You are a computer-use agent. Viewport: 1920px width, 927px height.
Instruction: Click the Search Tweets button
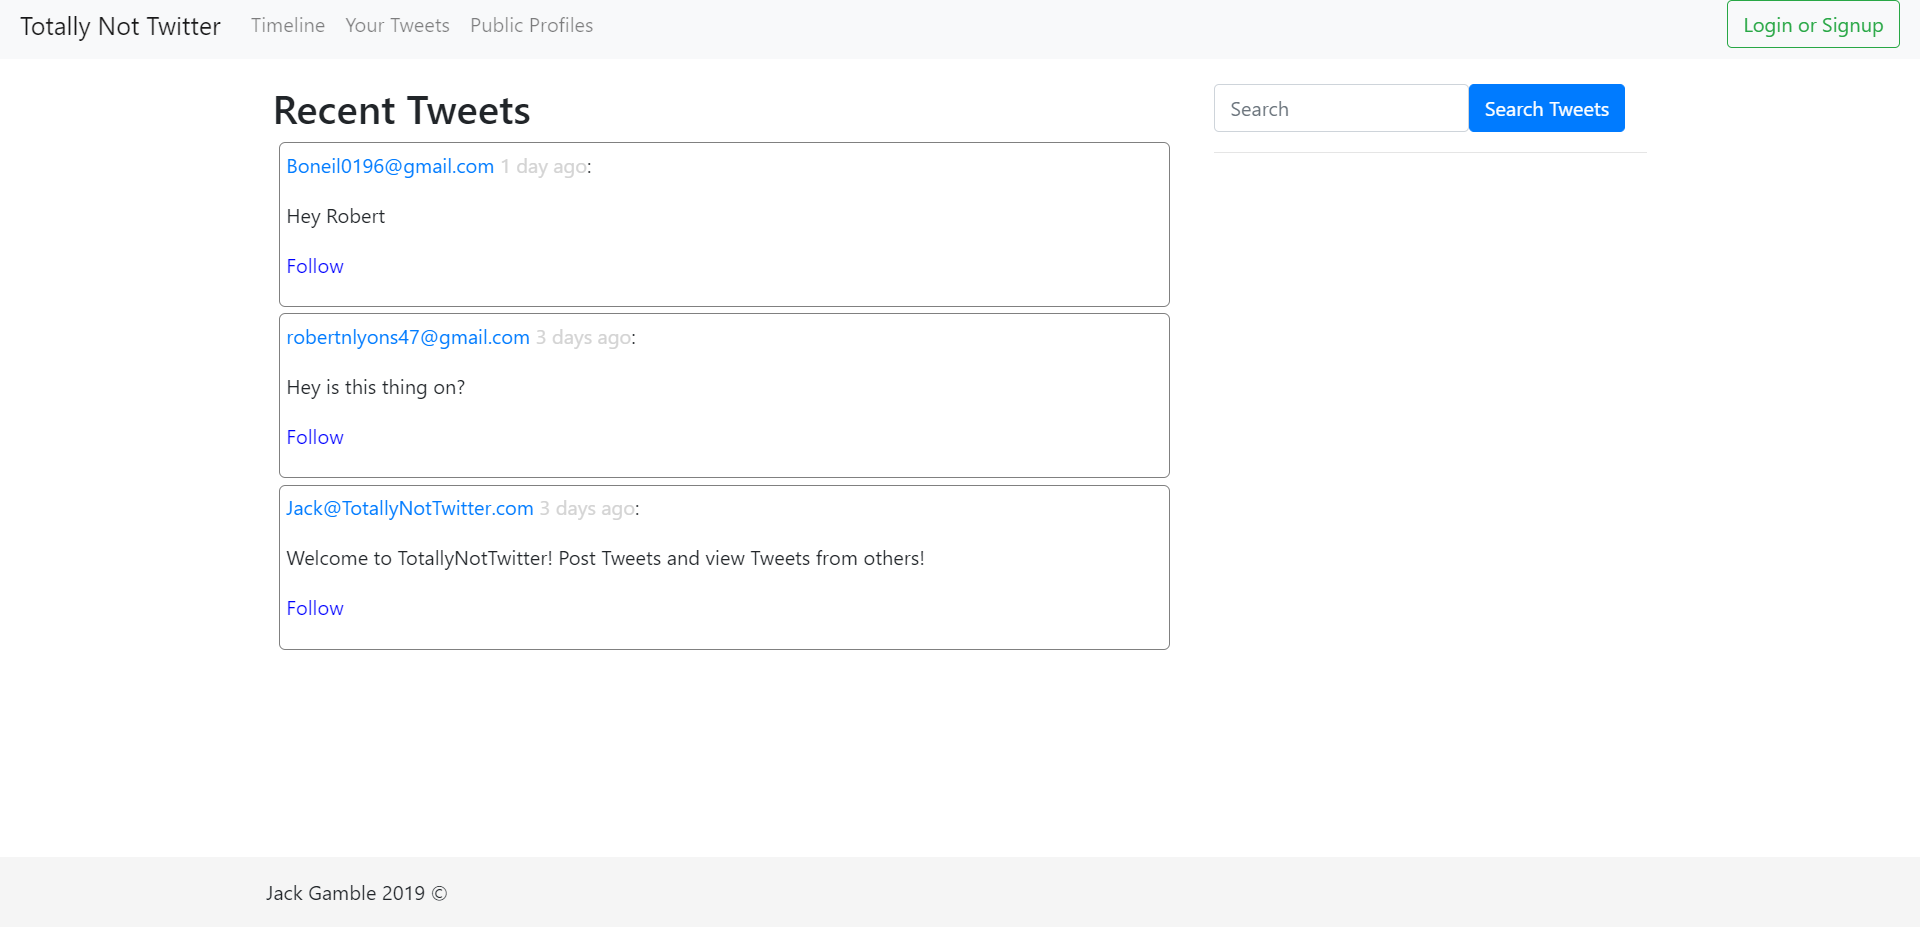pos(1546,108)
